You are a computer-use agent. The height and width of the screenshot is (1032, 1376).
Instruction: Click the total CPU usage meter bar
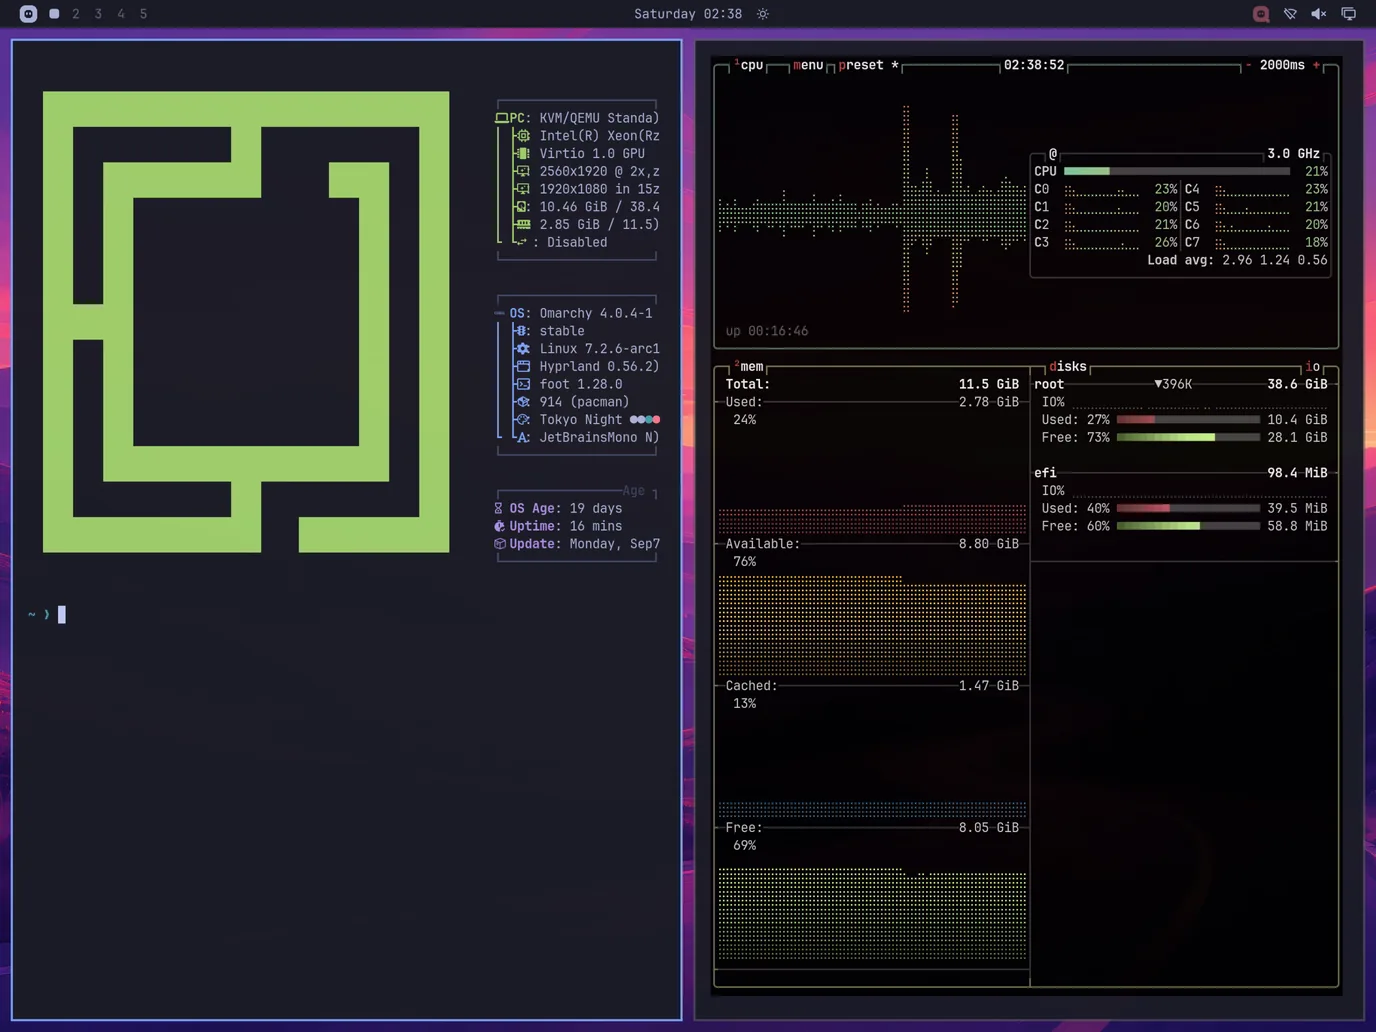[1176, 172]
